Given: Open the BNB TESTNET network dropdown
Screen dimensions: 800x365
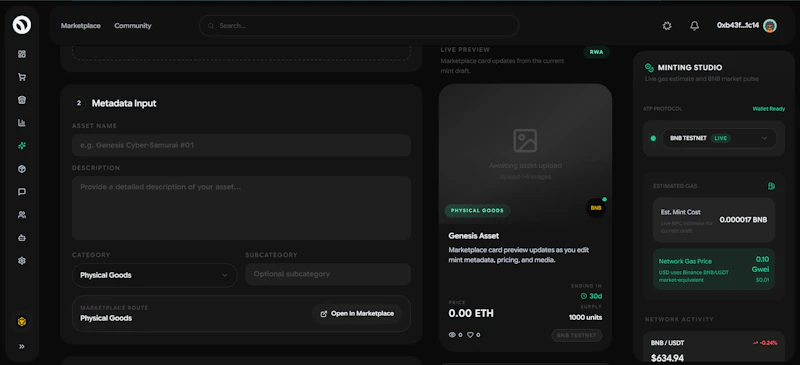Looking at the screenshot, I should [x=719, y=138].
